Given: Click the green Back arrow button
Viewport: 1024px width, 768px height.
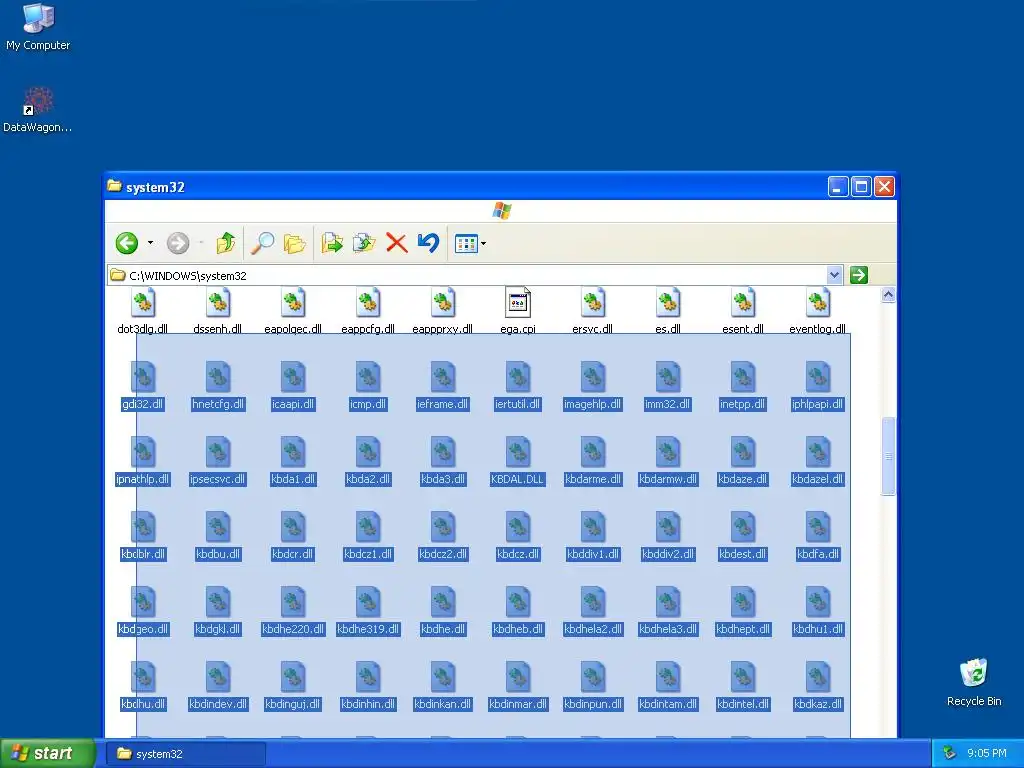Looking at the screenshot, I should tap(127, 244).
